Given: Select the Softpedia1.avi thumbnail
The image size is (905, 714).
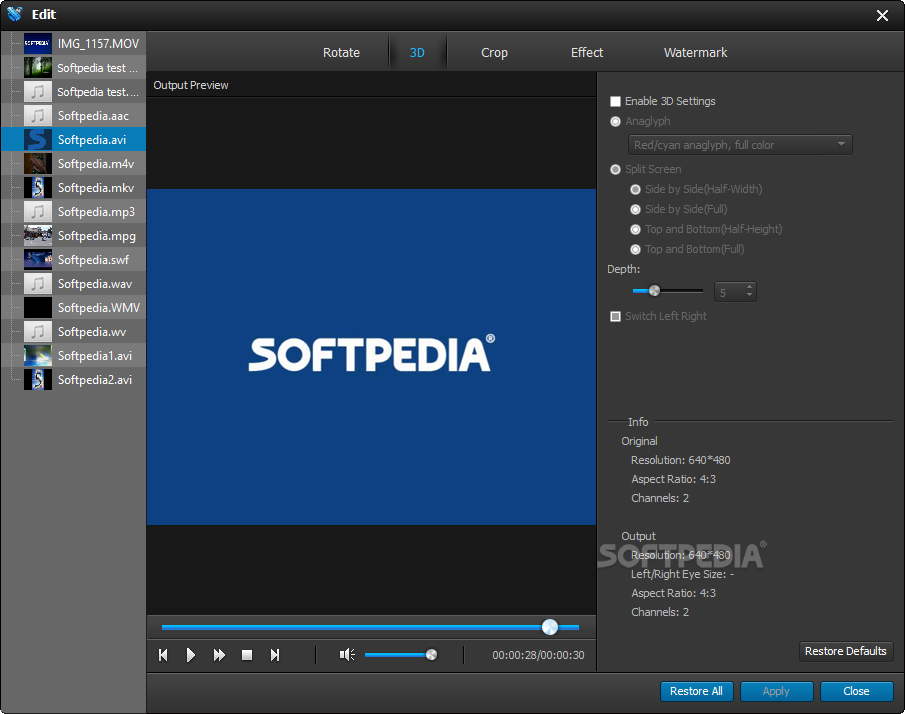Looking at the screenshot, I should click(x=38, y=356).
